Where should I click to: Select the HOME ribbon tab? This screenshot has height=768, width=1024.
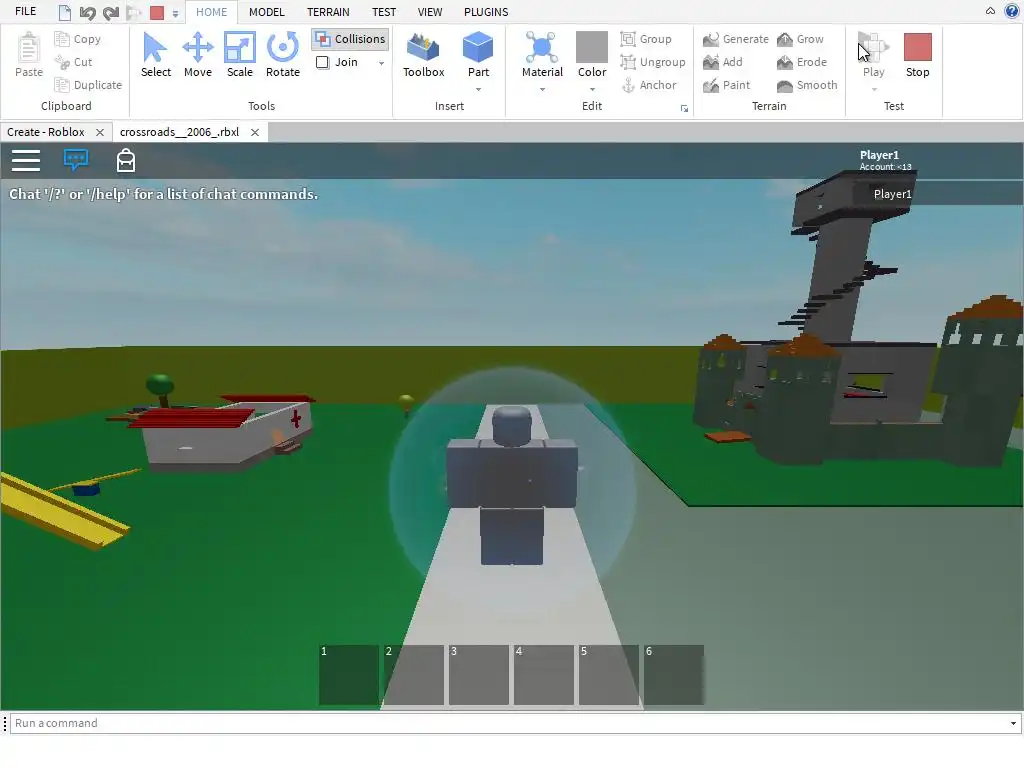(212, 12)
